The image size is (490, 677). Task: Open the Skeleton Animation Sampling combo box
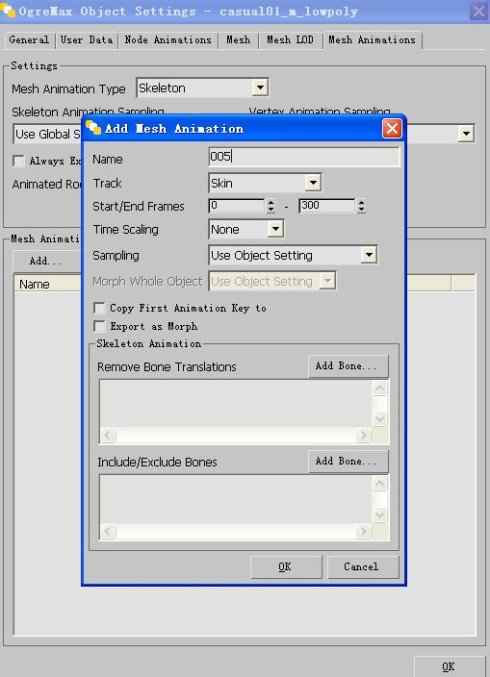point(47,134)
